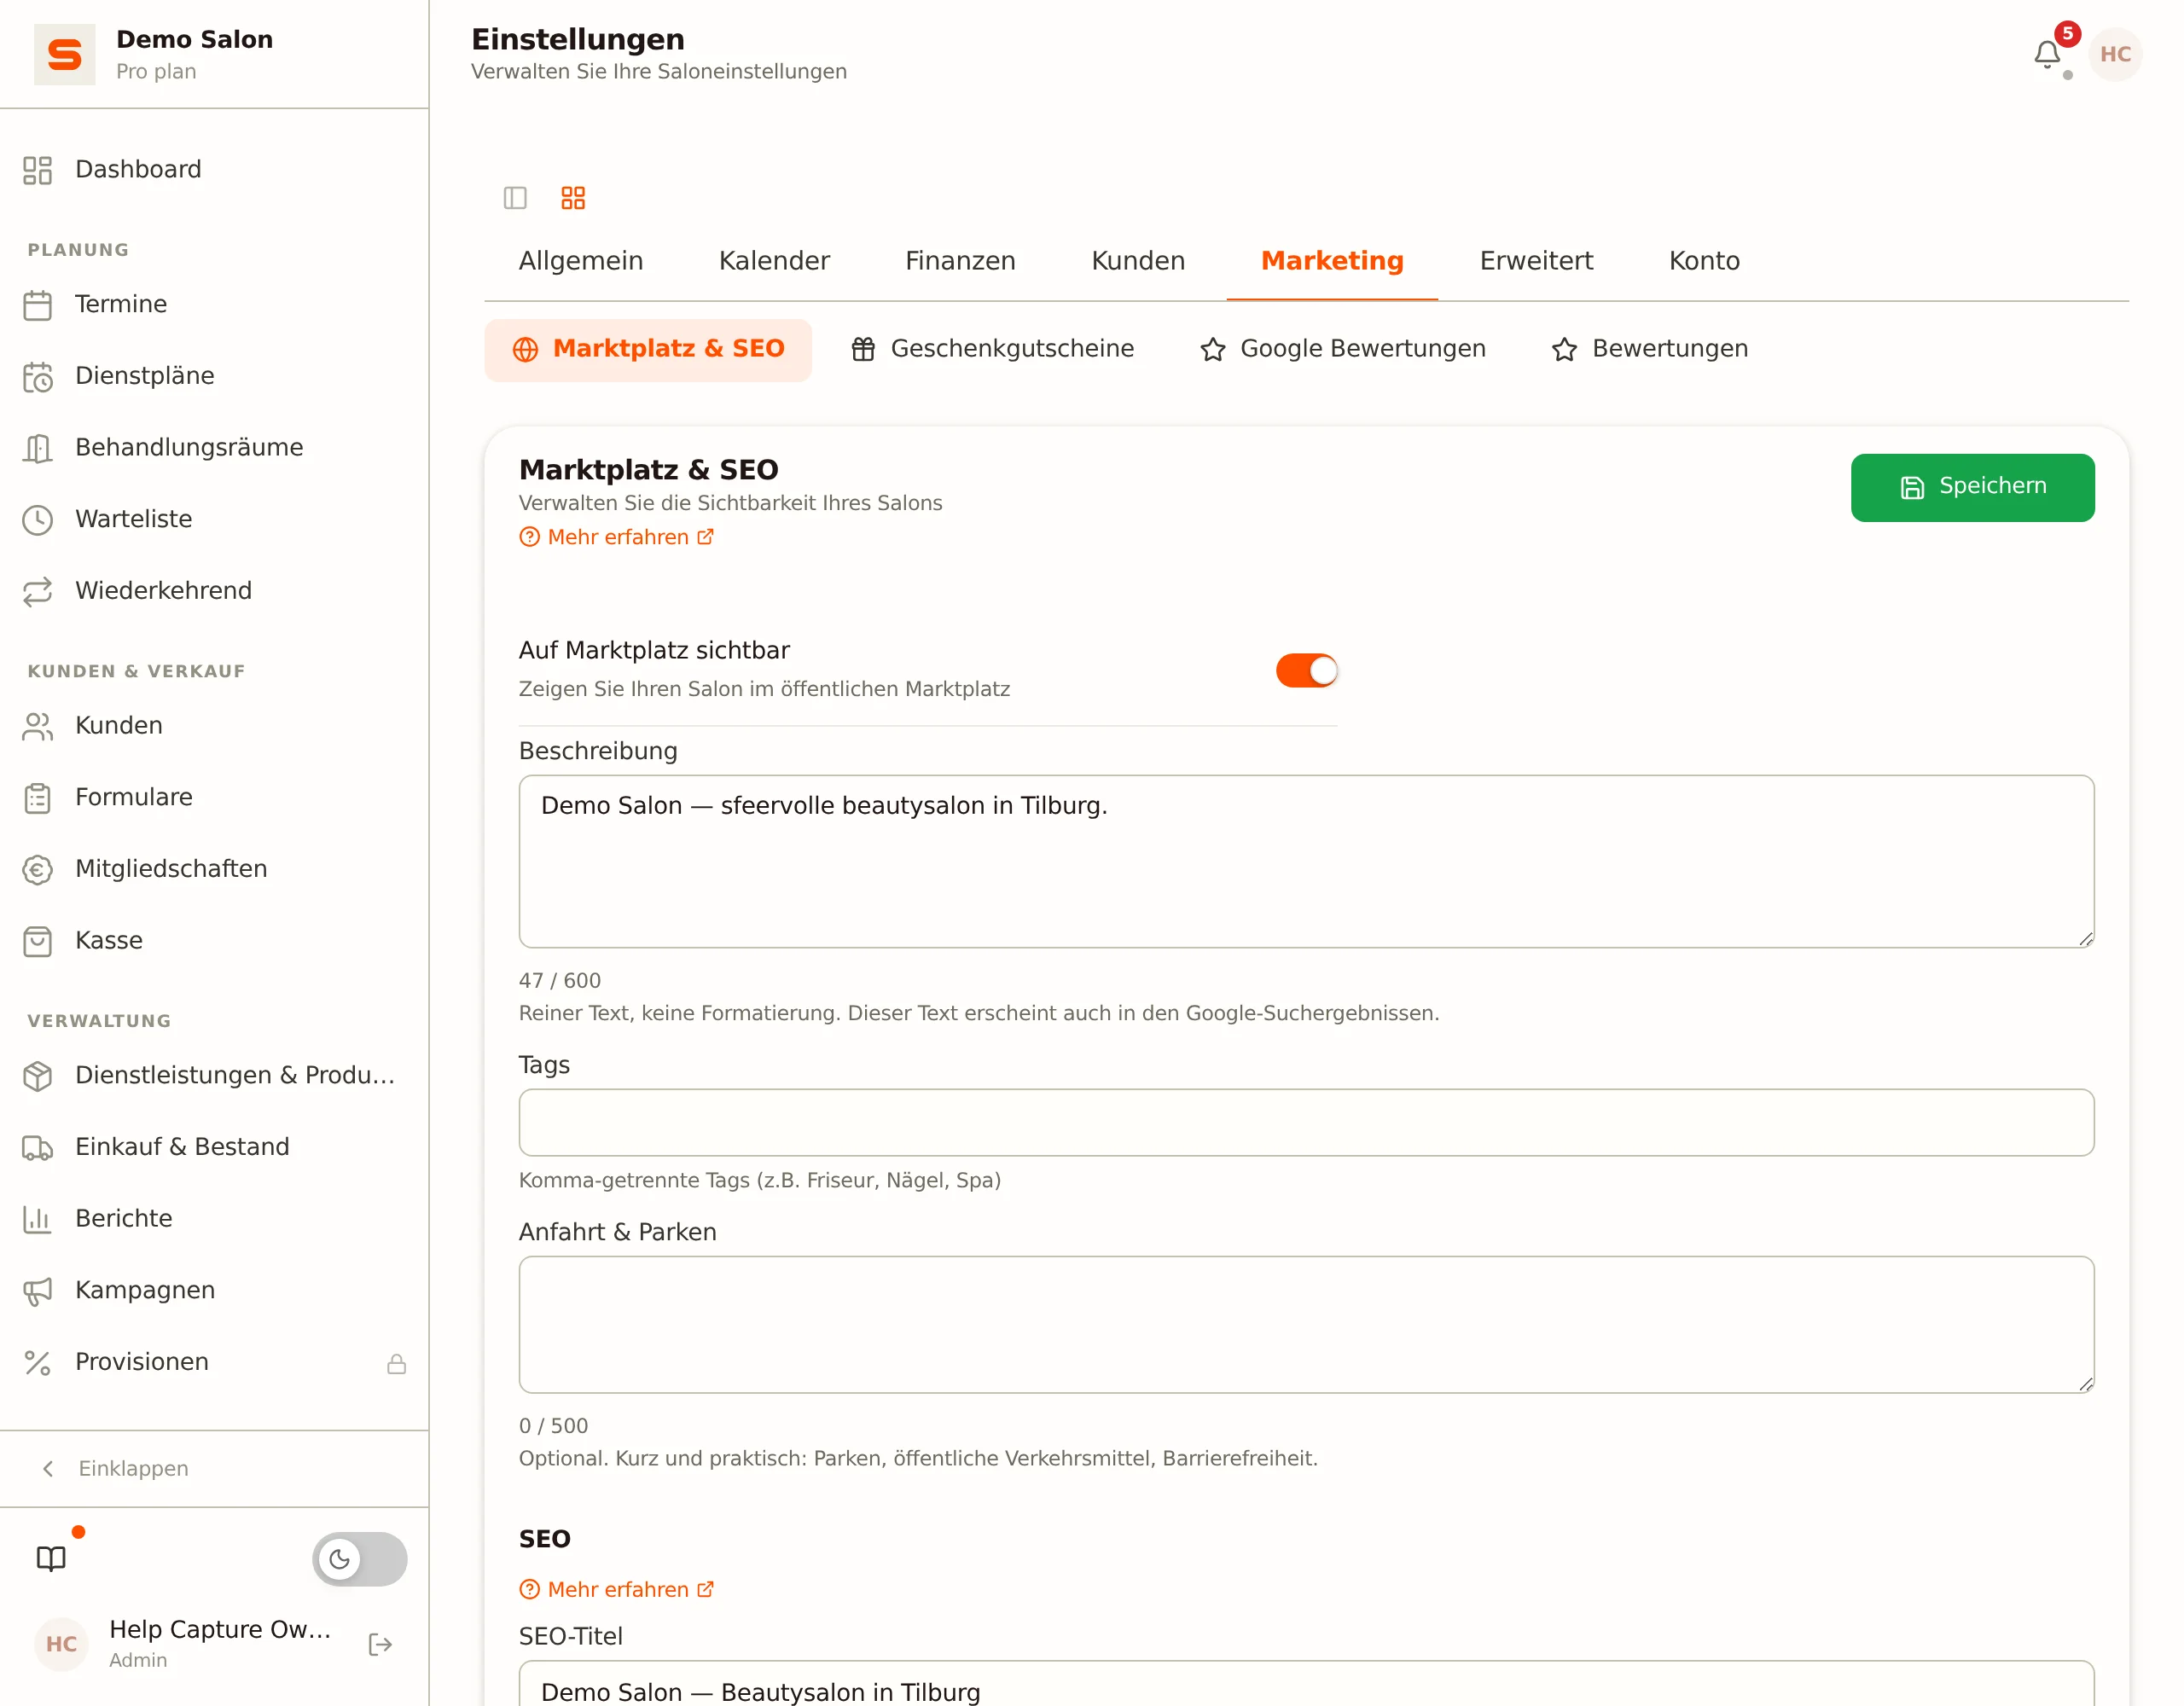Open Mehr erfahren link under Marktplatz & SEO

[616, 538]
